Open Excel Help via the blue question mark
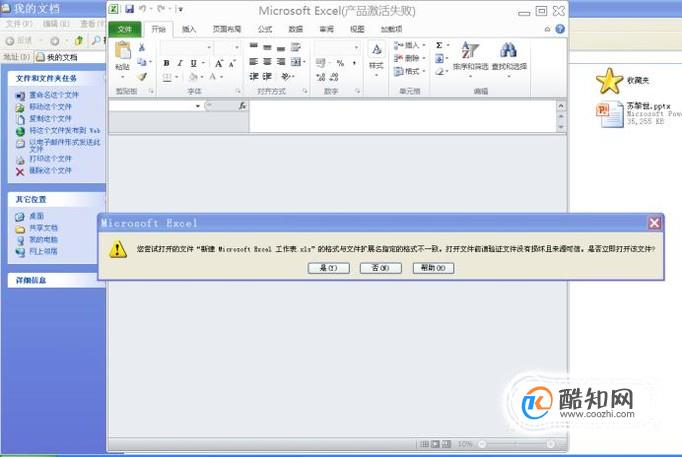The width and height of the screenshot is (682, 457). click(x=560, y=29)
